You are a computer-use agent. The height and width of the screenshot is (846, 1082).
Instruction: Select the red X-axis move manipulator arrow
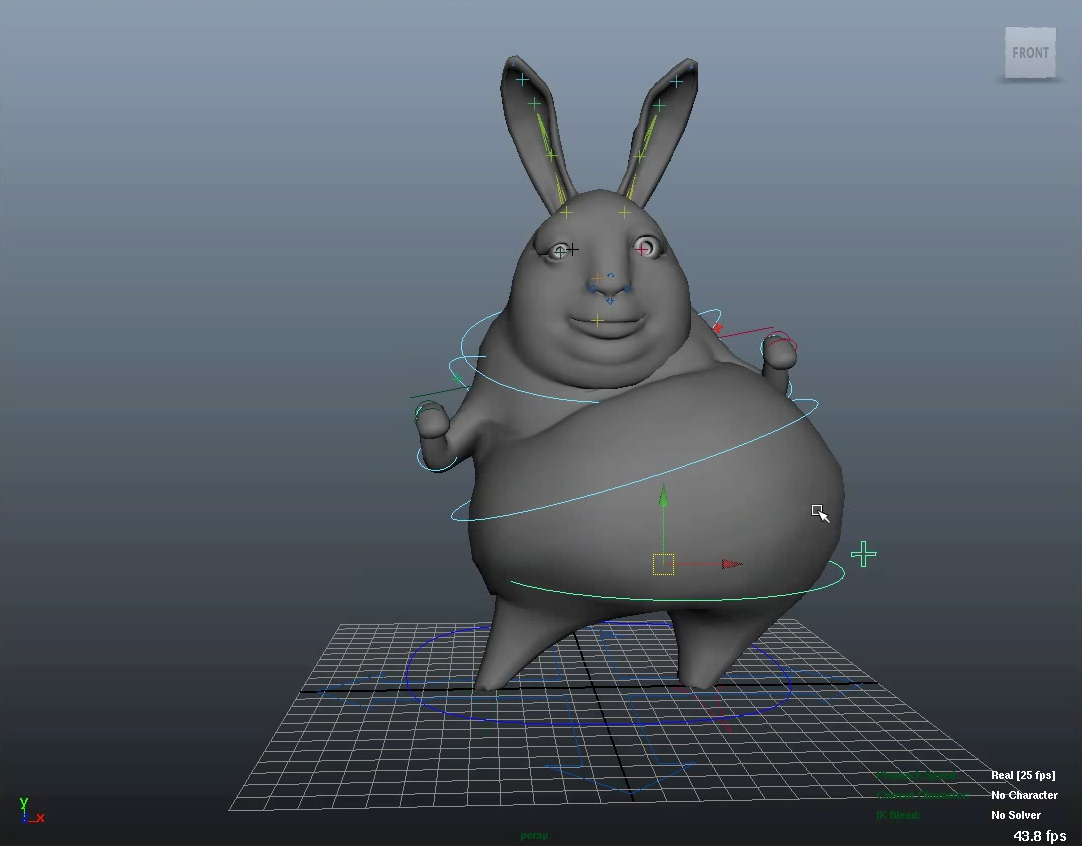pyautogui.click(x=731, y=564)
